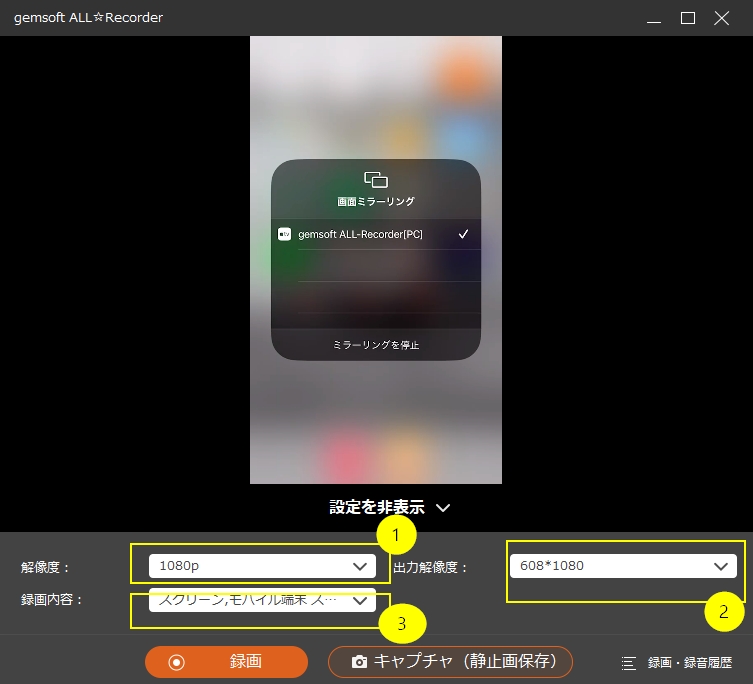This screenshot has height=684, width=753.
Task: Maximize the gemsoft ALL☆Recorder window
Action: click(687, 18)
